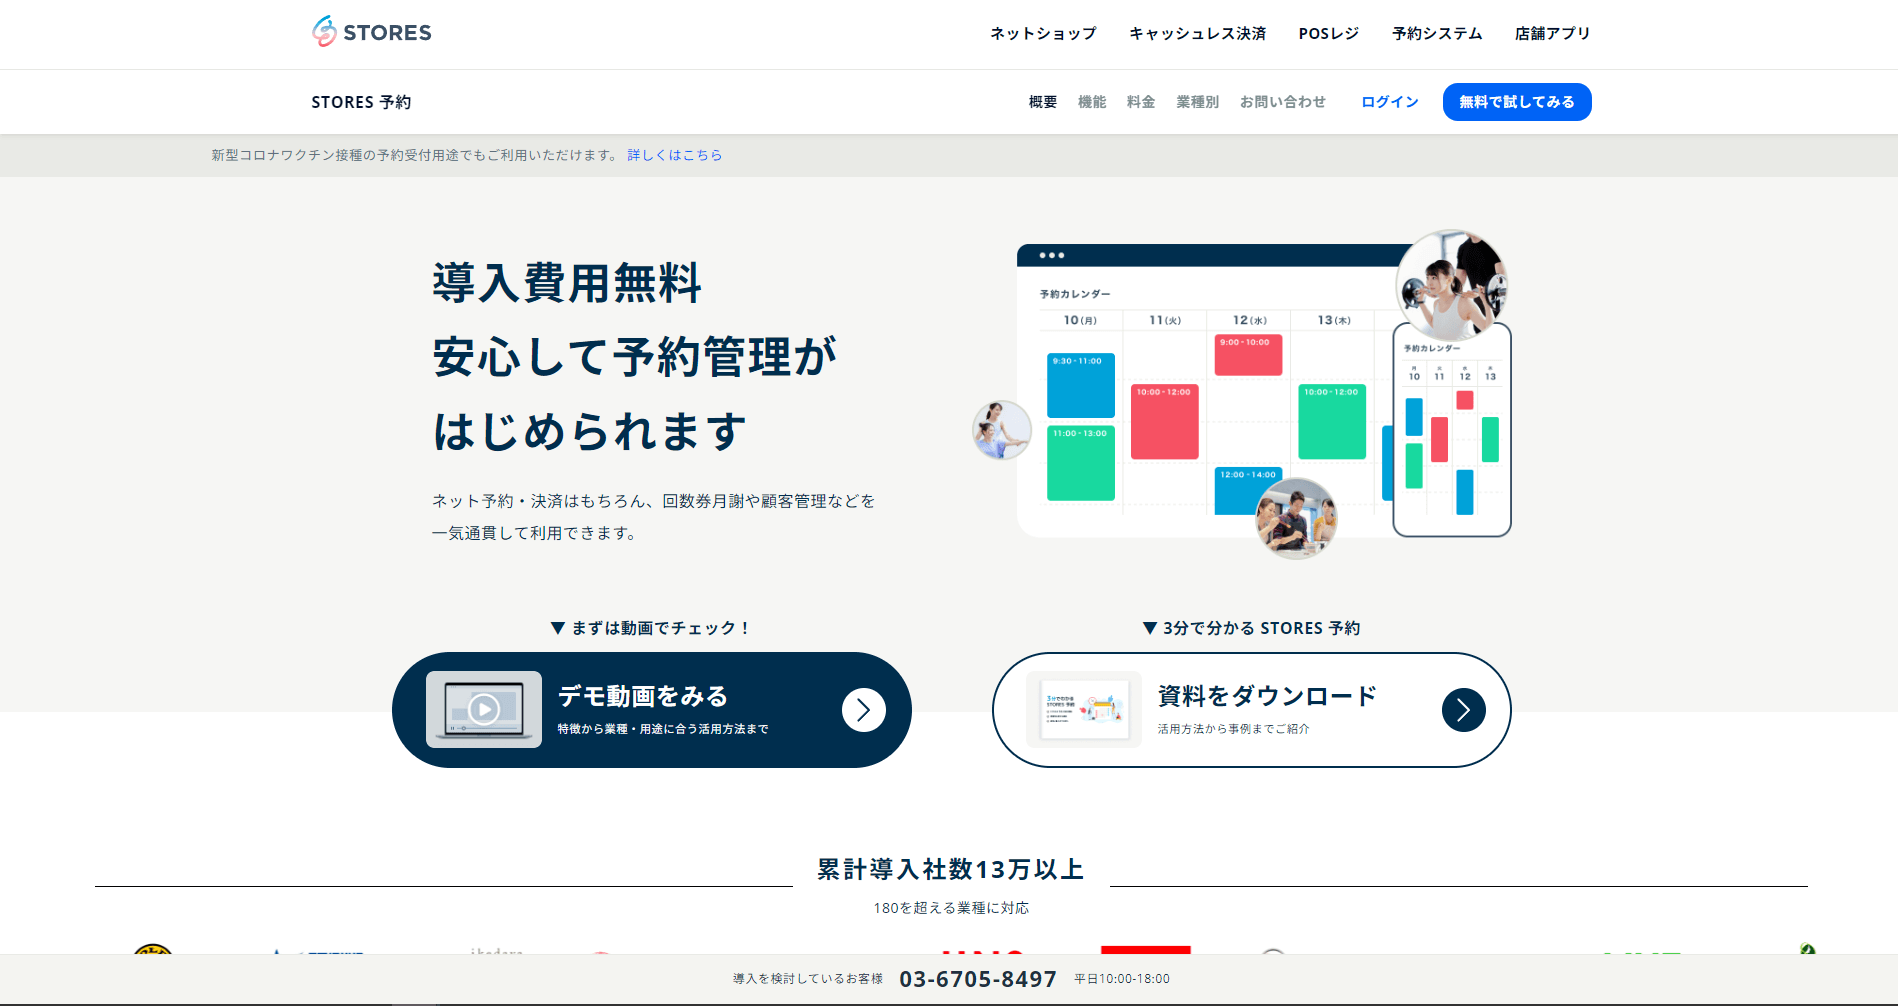Click the dark arrow on the download button

coord(1464,710)
